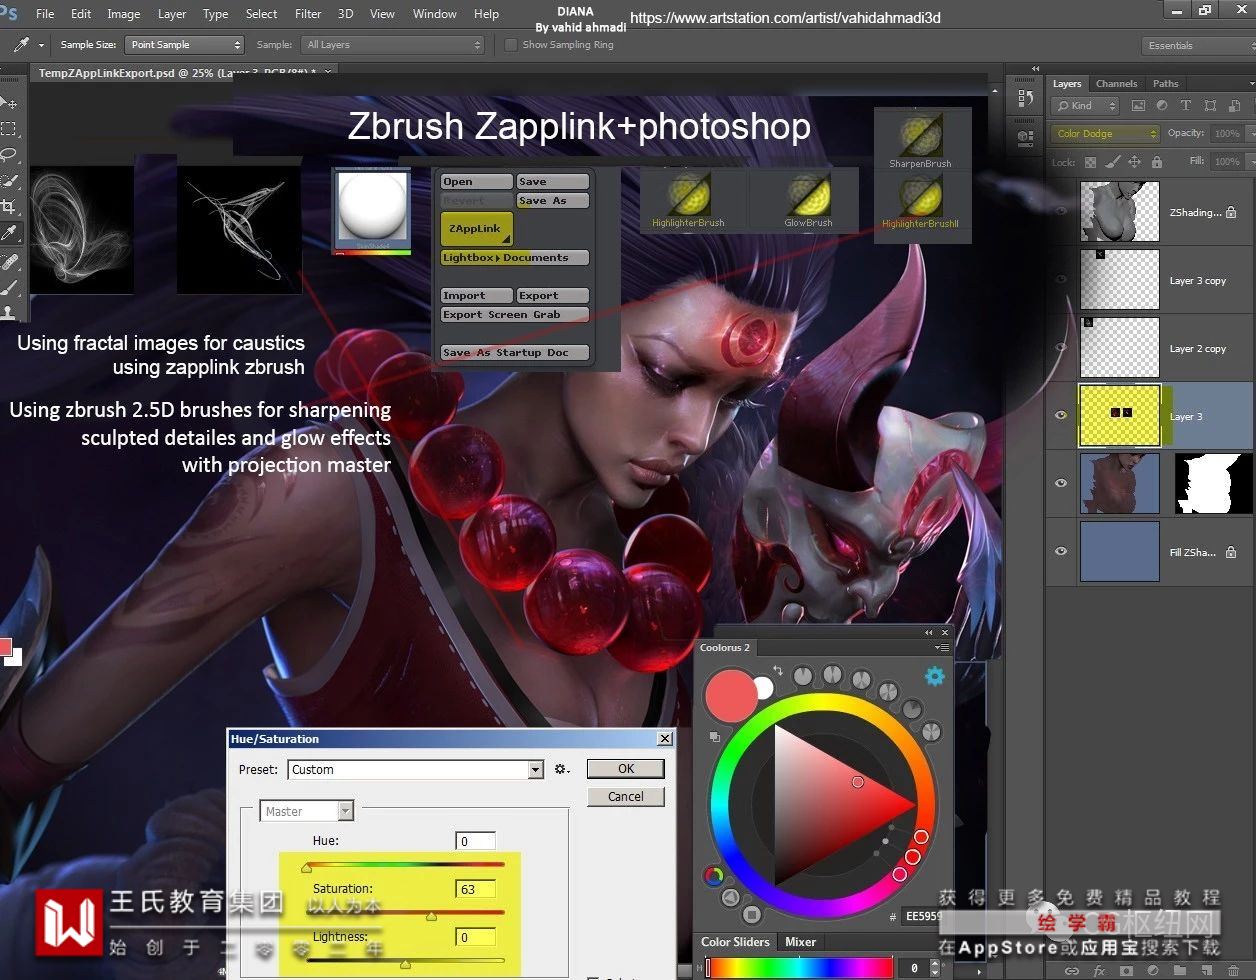Toggle lock all for the layer
Viewport: 1256px width, 980px height.
[1157, 161]
